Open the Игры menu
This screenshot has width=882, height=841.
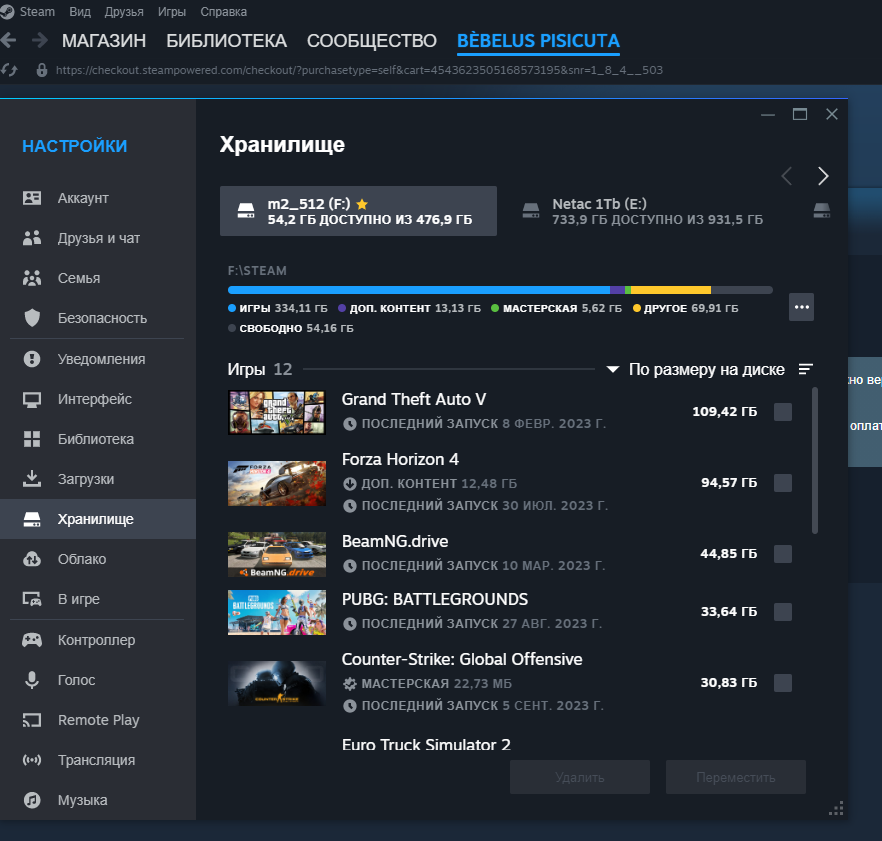172,11
